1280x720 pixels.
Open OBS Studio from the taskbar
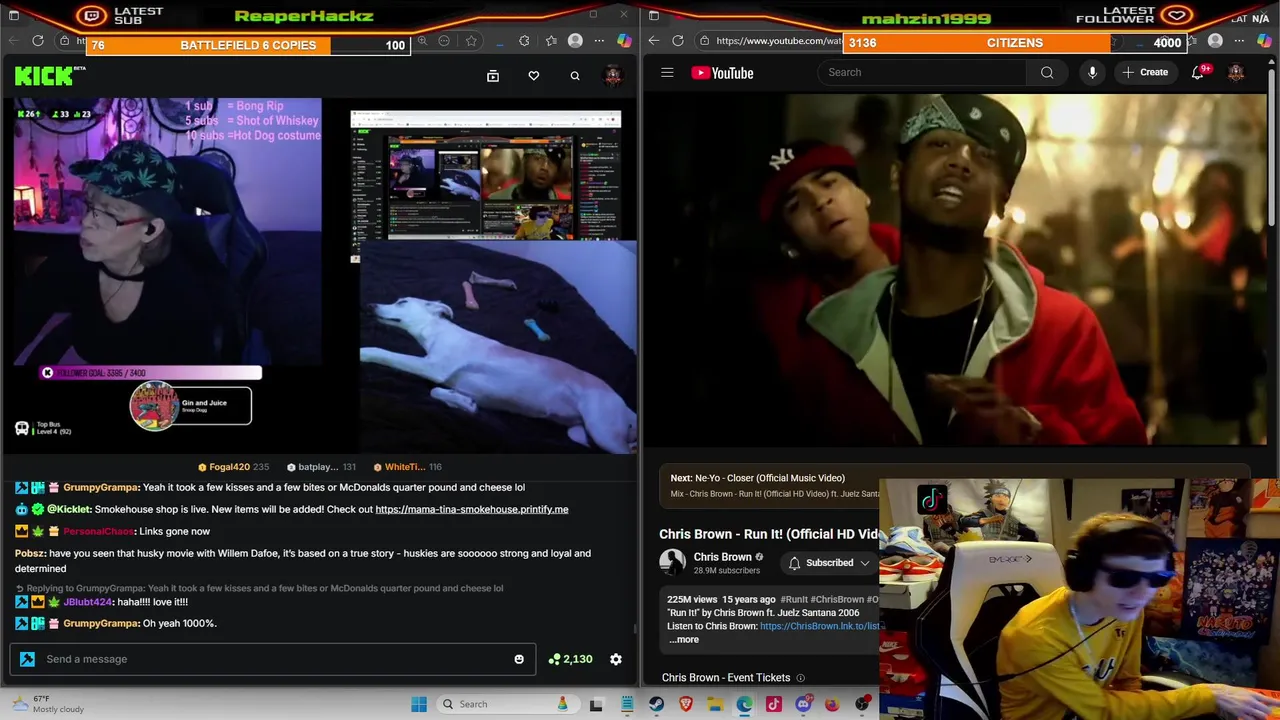point(862,704)
